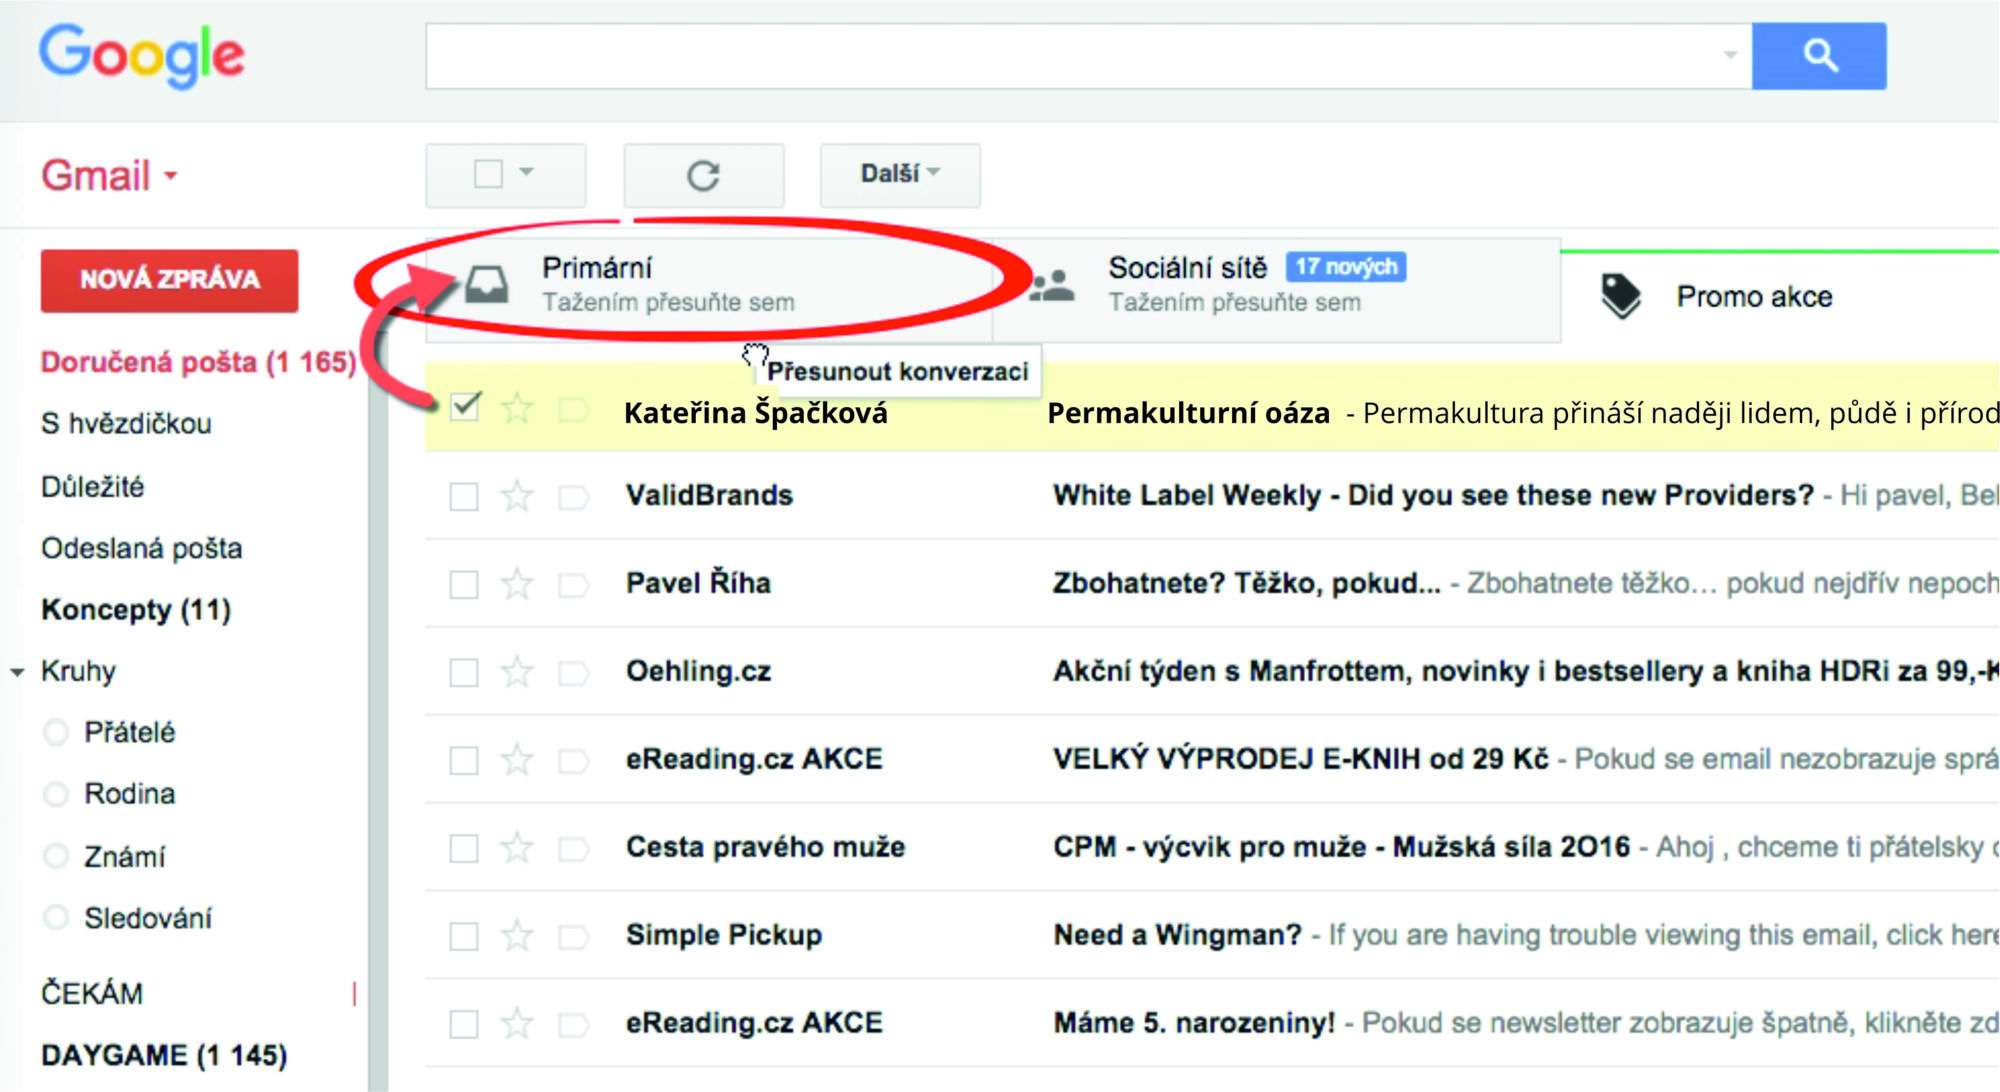2000x1092 pixels.
Task: Open the DAYGAME label
Action: coord(164,1056)
